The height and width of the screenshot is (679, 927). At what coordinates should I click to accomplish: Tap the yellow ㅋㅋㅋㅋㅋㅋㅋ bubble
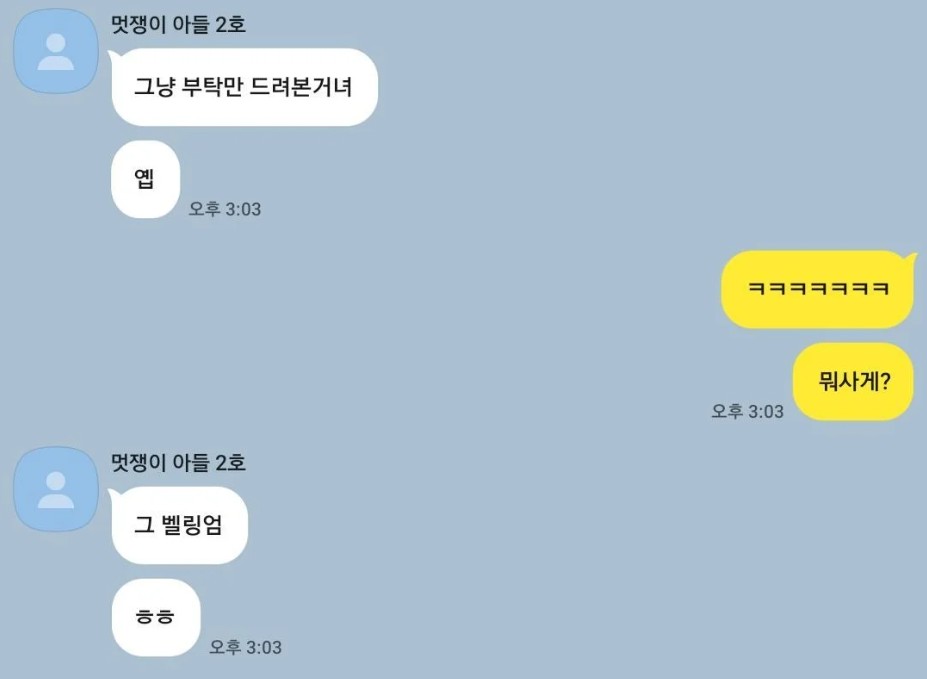pos(818,289)
